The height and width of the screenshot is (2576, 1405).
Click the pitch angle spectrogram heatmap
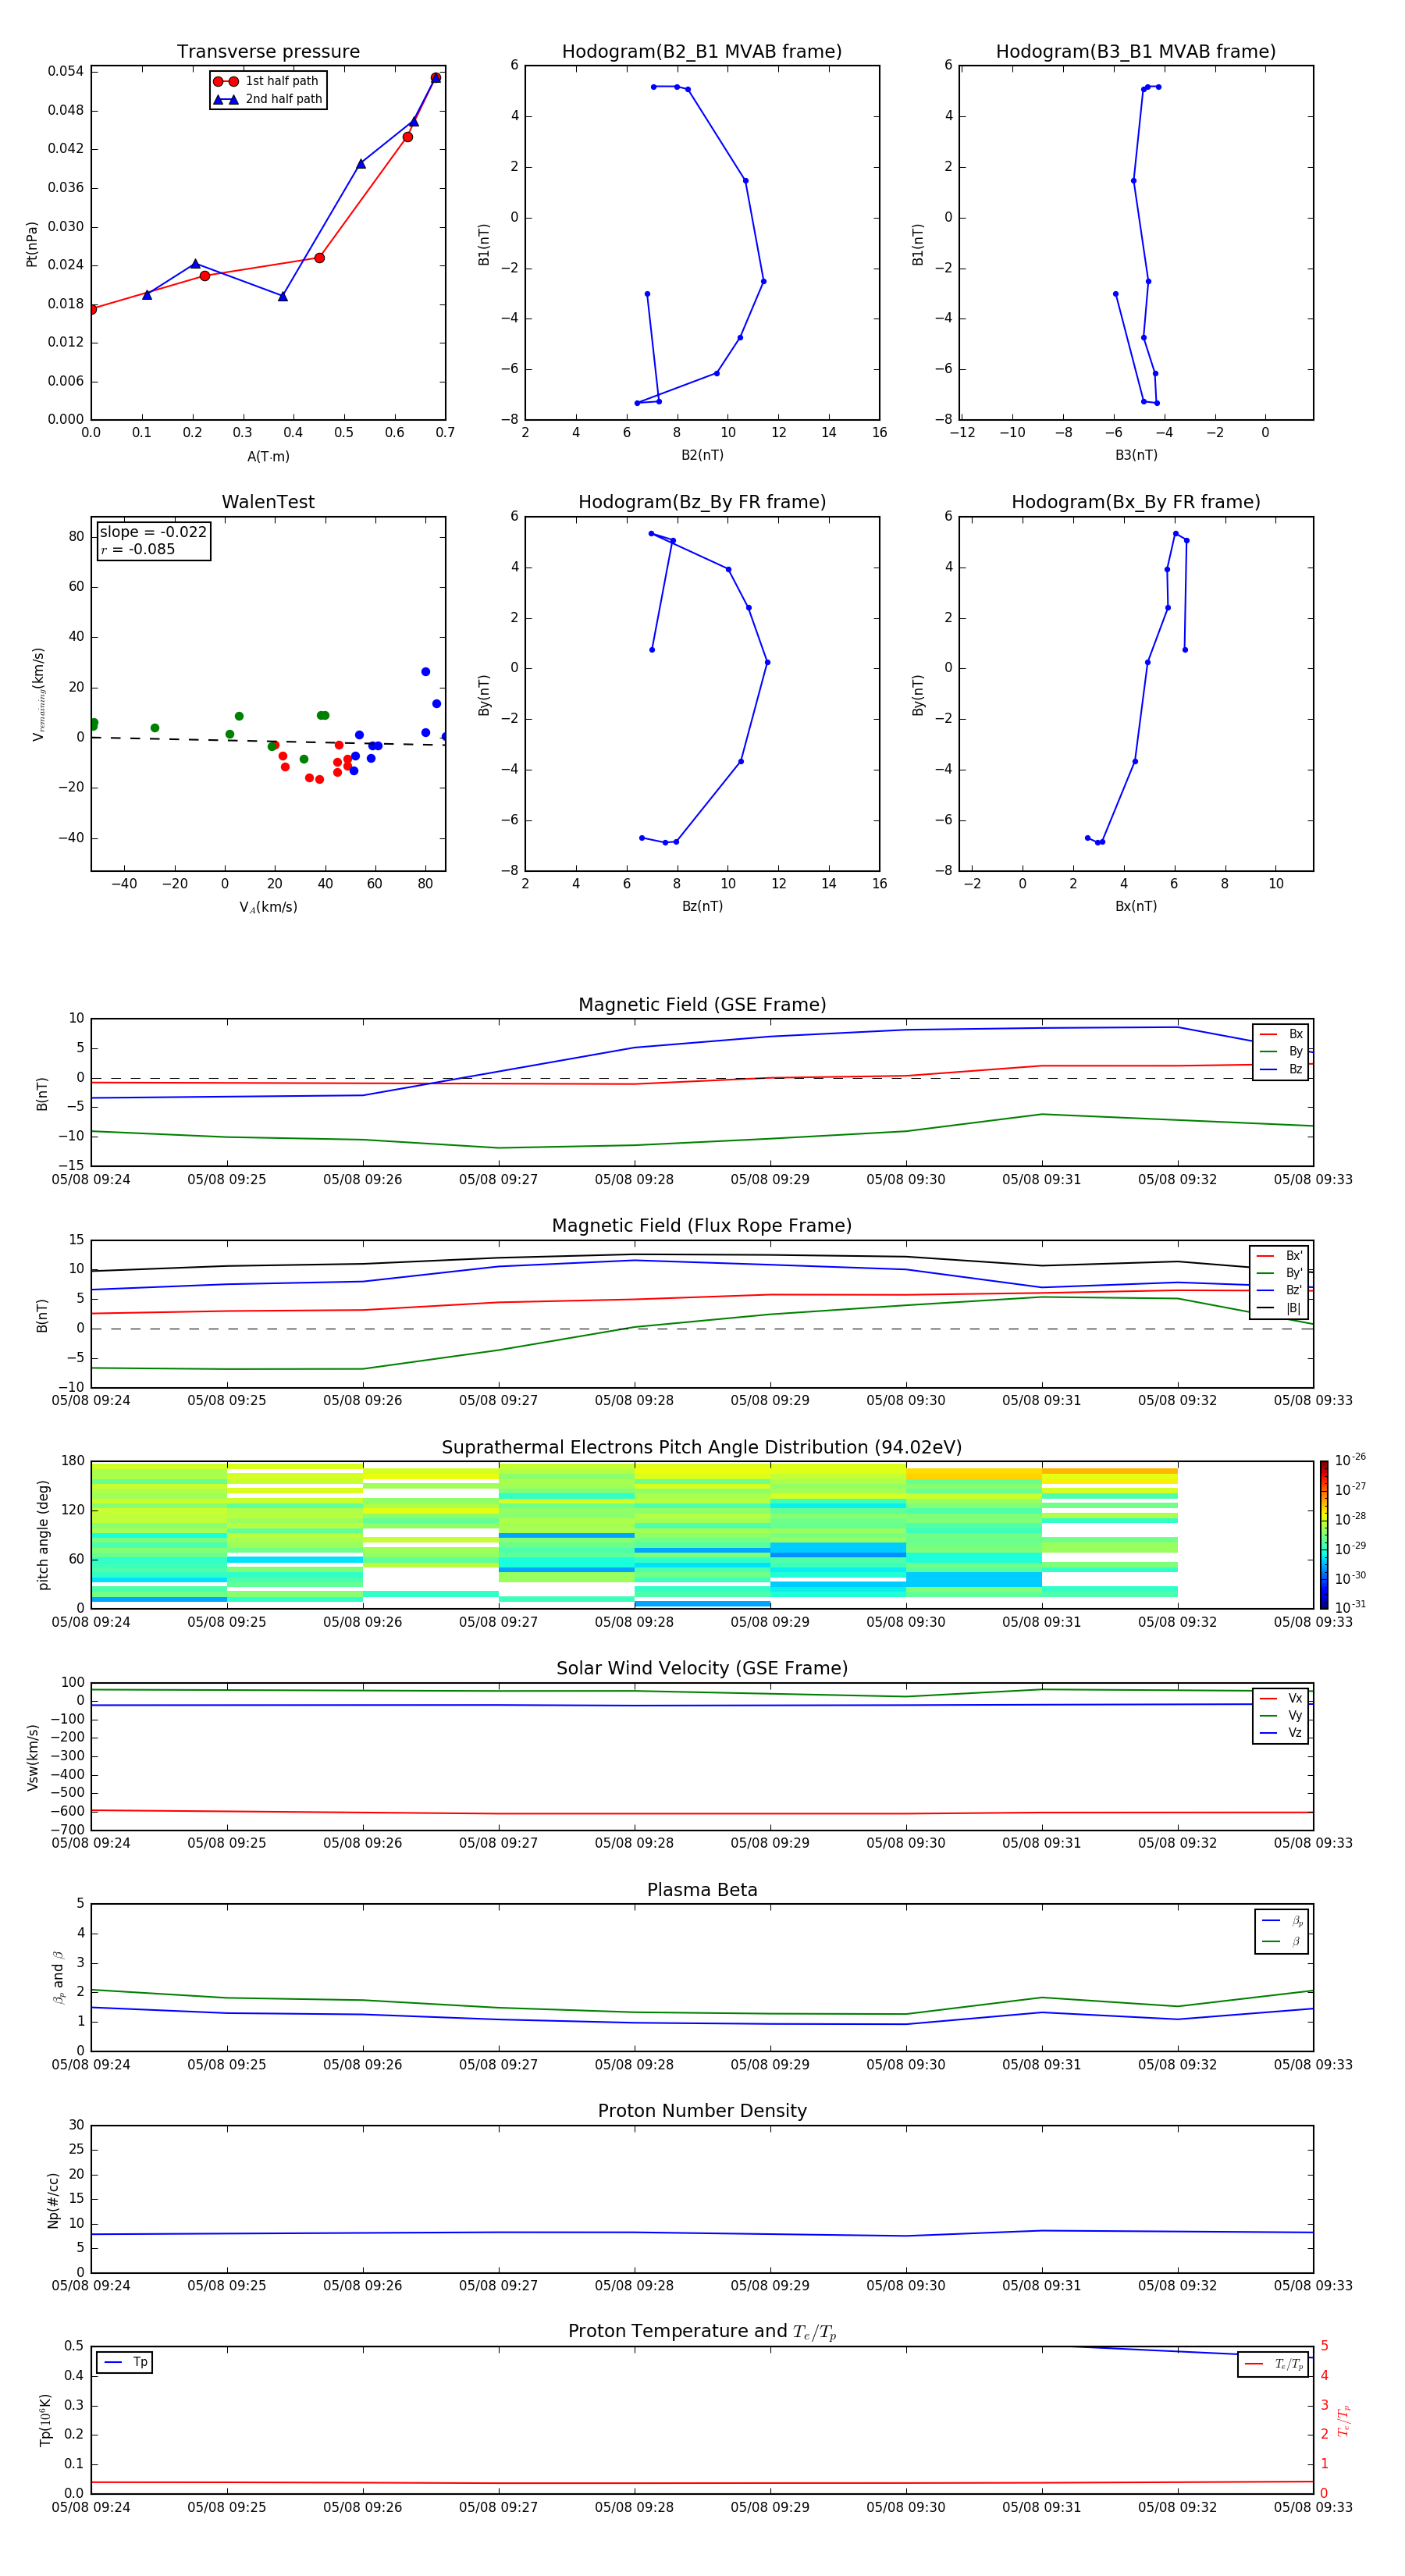(x=702, y=1535)
